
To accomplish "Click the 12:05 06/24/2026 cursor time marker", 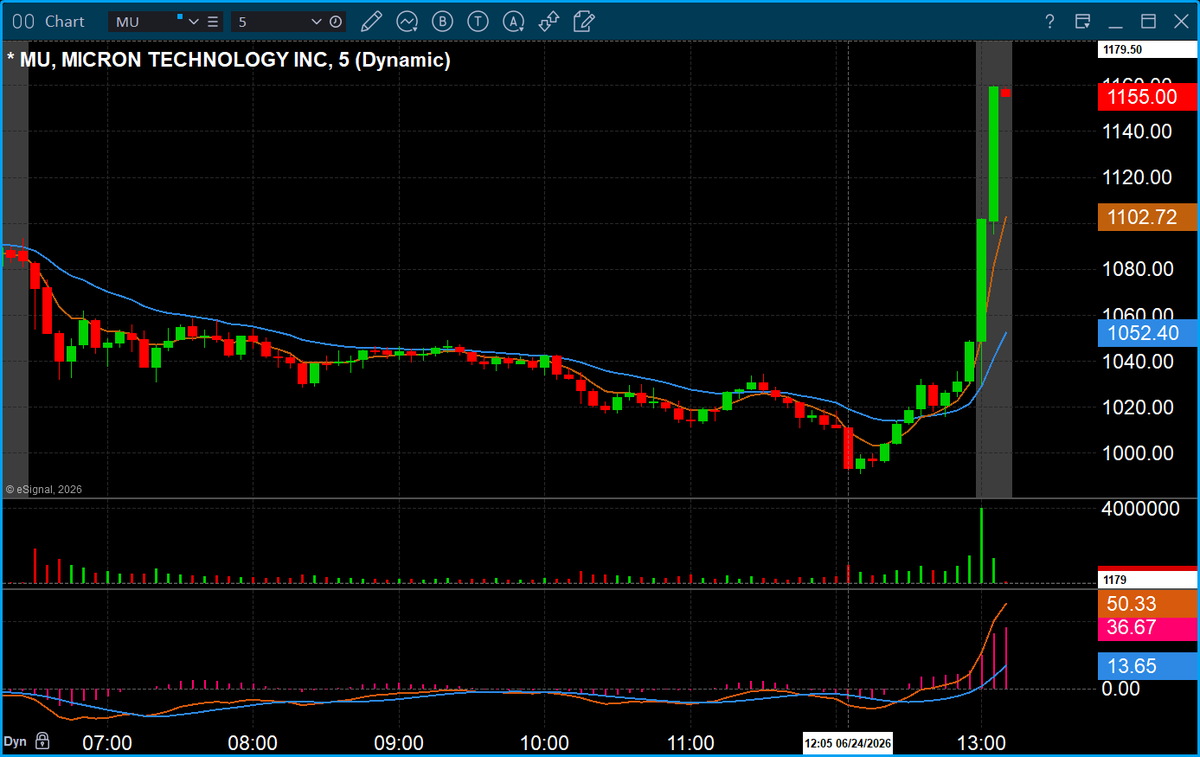I will pos(849,743).
